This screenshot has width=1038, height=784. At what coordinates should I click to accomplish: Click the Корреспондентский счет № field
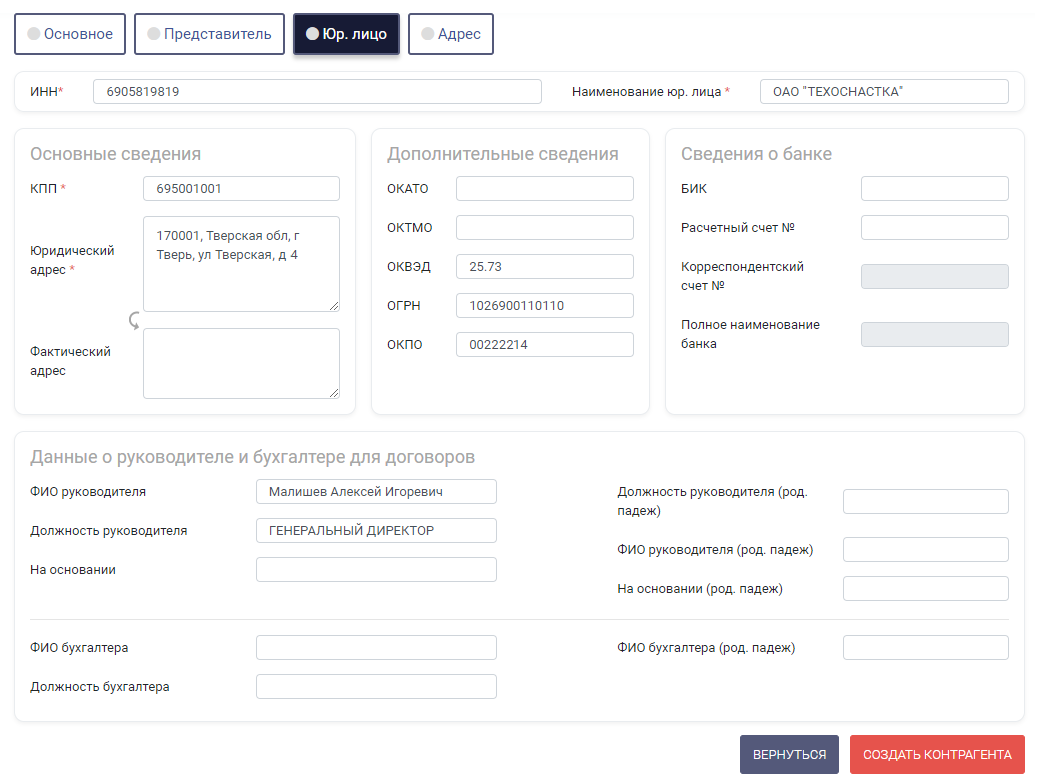[x=935, y=276]
